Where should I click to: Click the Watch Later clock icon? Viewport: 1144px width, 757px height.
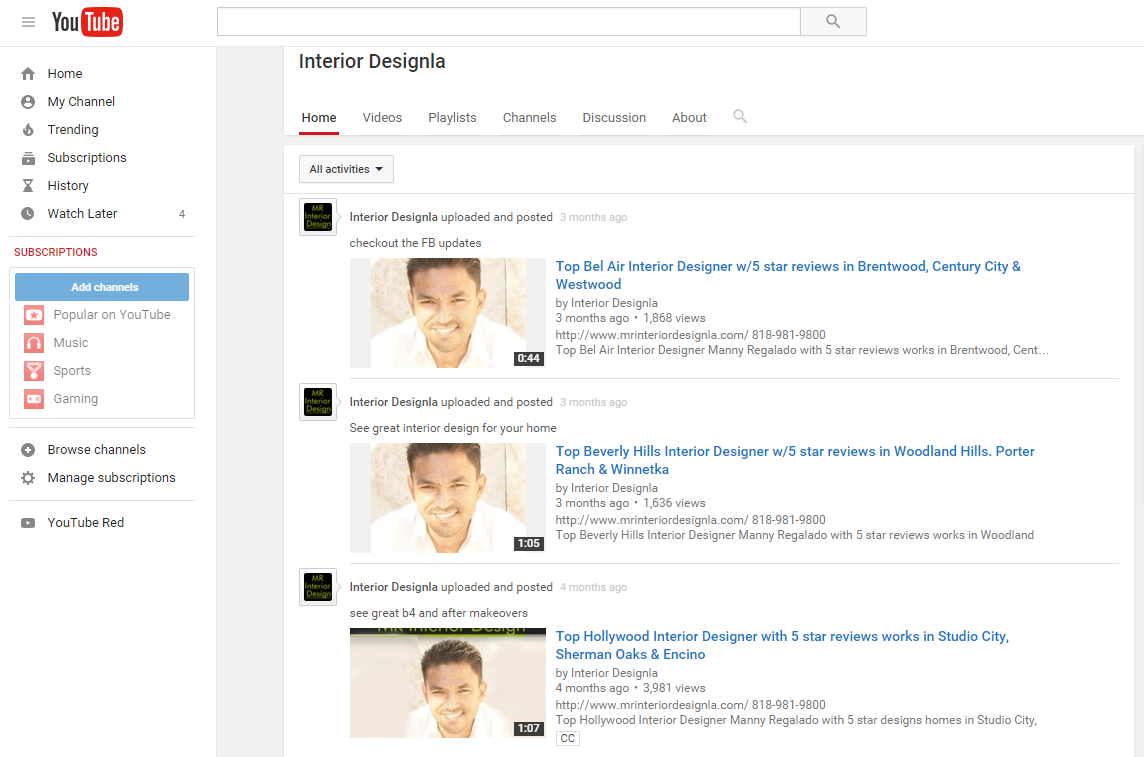coord(28,214)
